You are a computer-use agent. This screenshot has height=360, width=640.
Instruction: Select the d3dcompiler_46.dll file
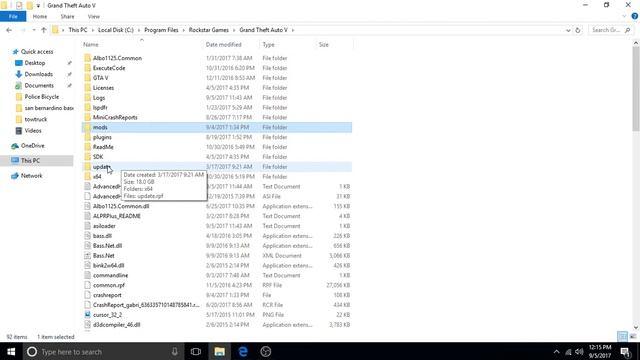pos(116,324)
